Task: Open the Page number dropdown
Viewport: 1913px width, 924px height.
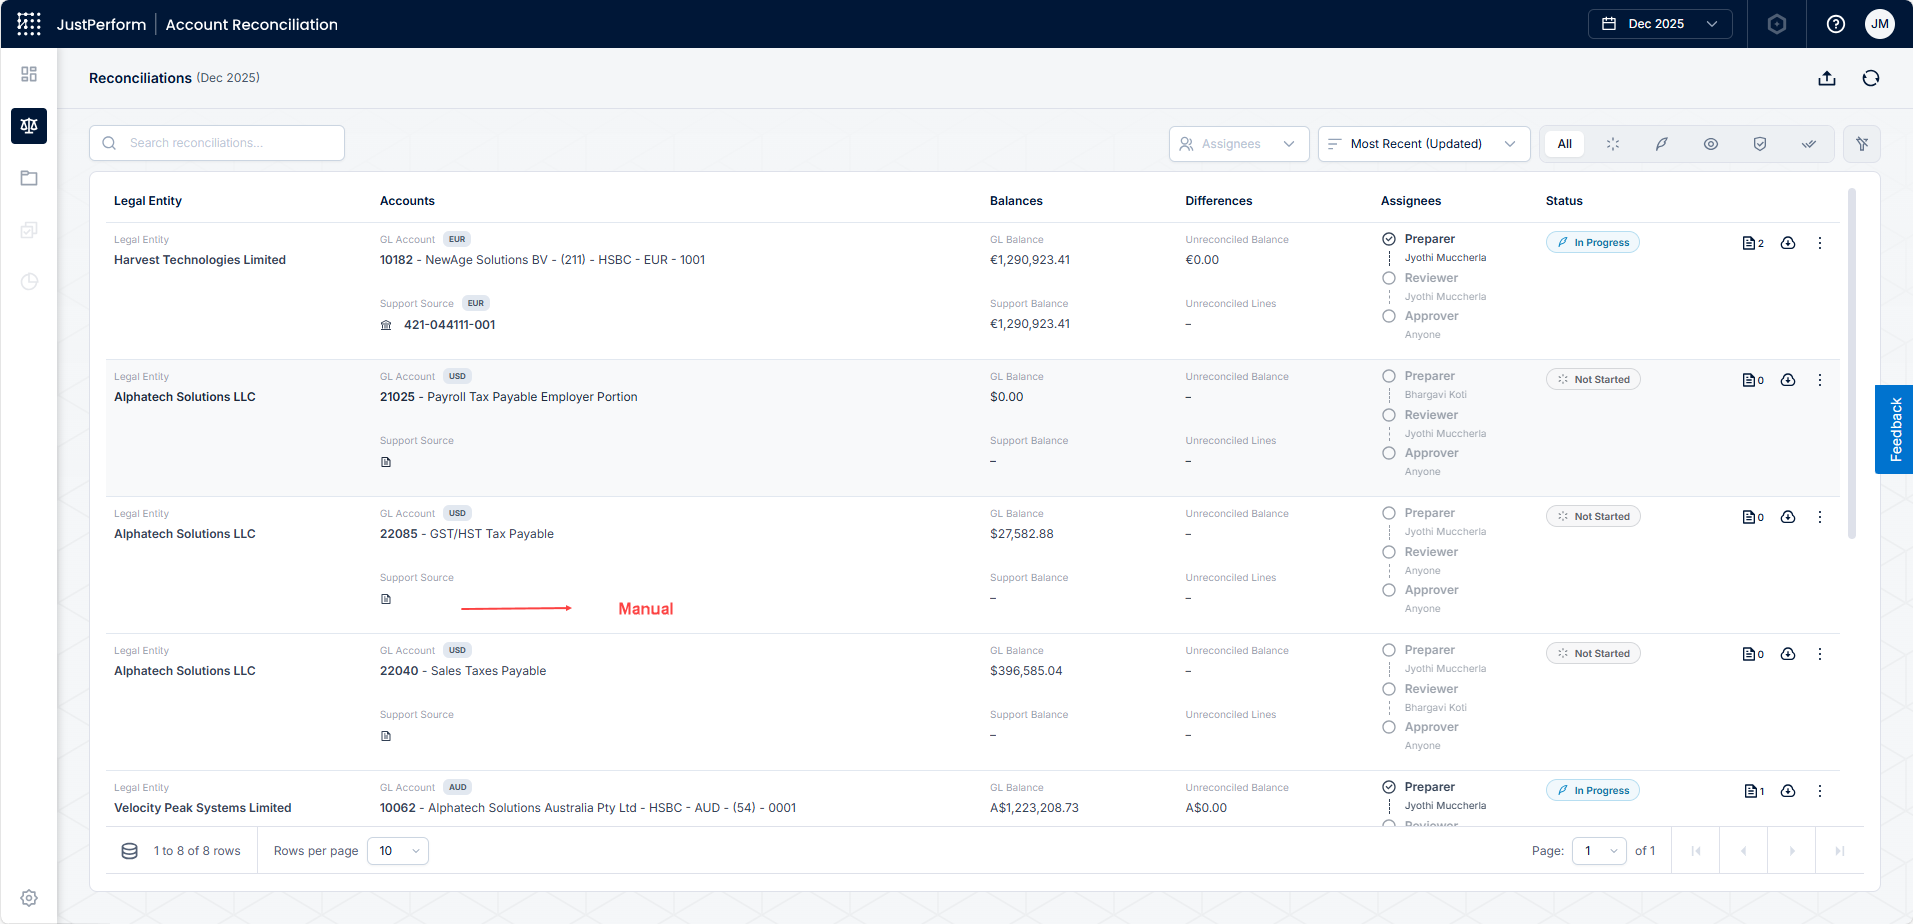Action: click(x=1600, y=851)
